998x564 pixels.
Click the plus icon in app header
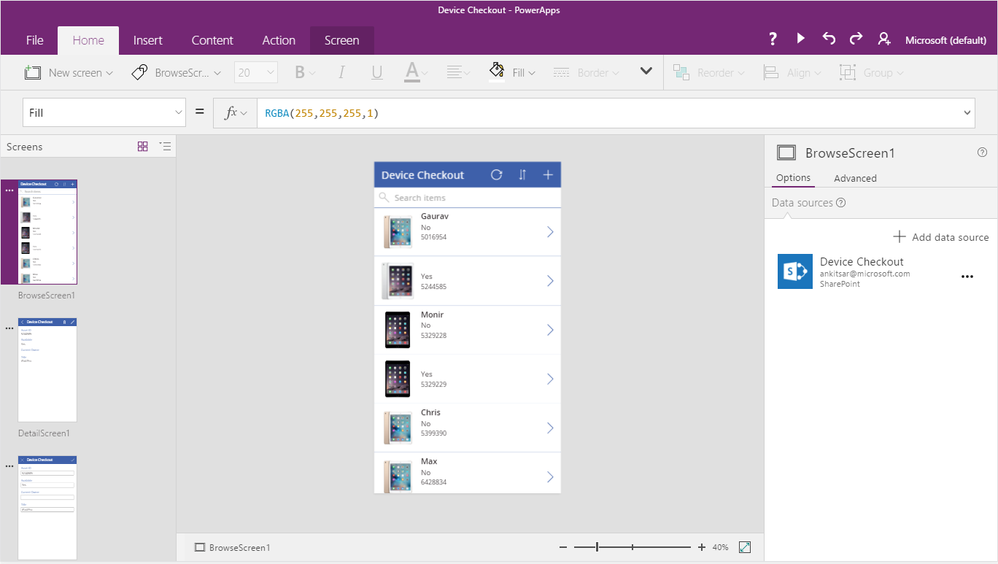pyautogui.click(x=548, y=174)
